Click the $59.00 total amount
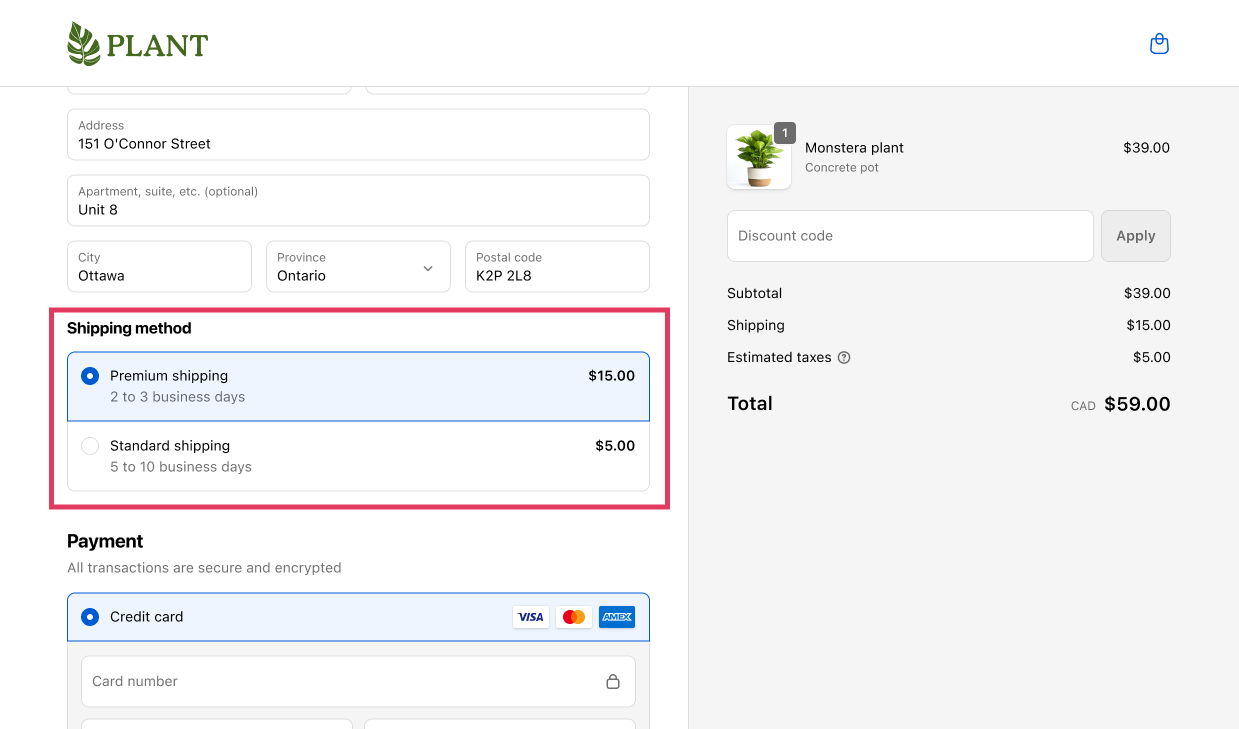The image size is (1239, 729). coord(1137,404)
